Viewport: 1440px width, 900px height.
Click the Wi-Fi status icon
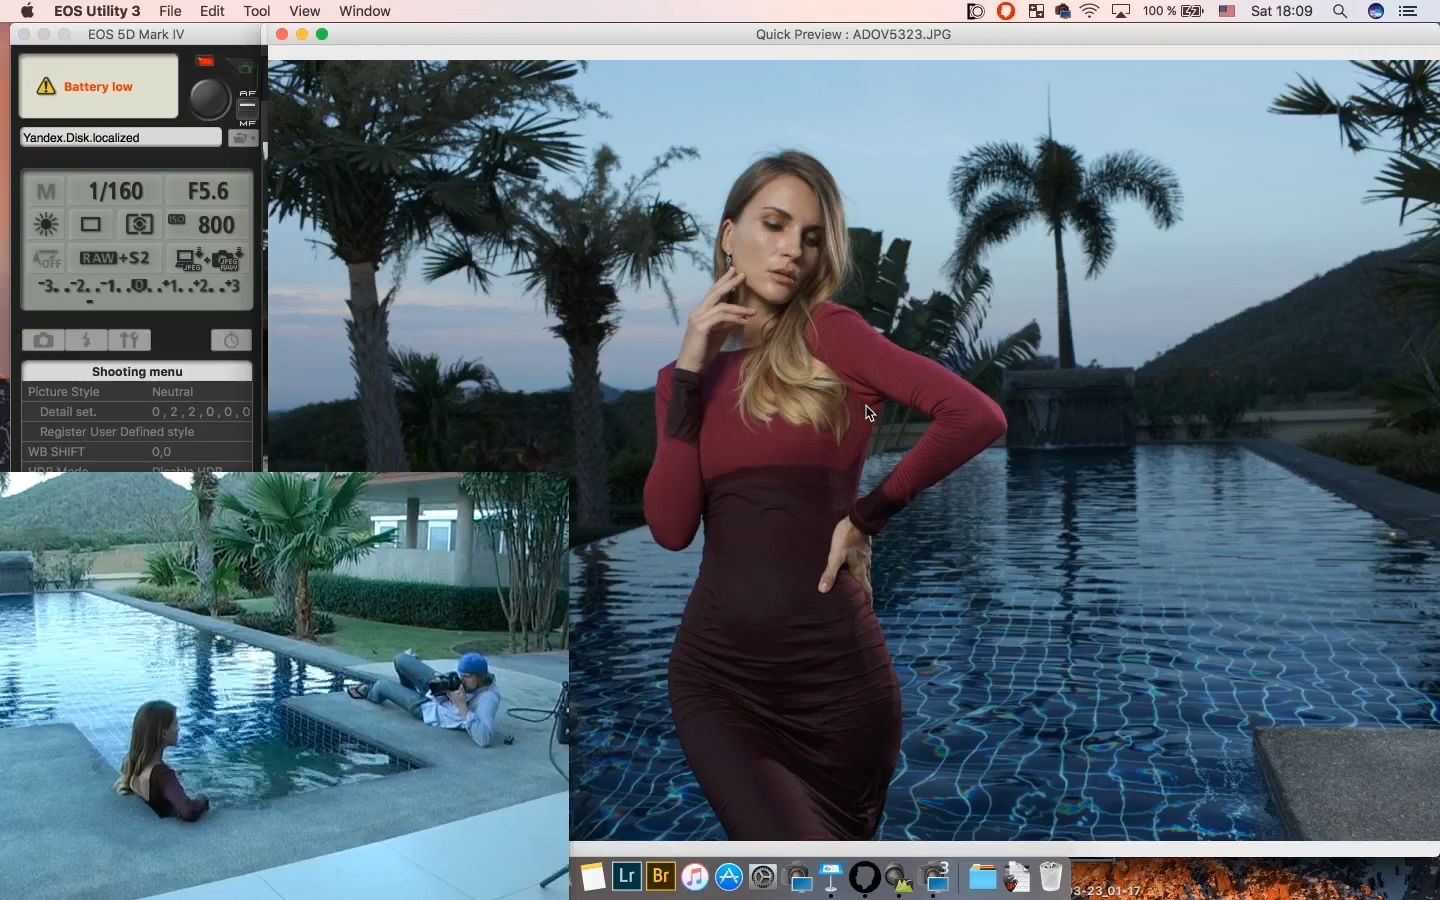[x=1091, y=11]
